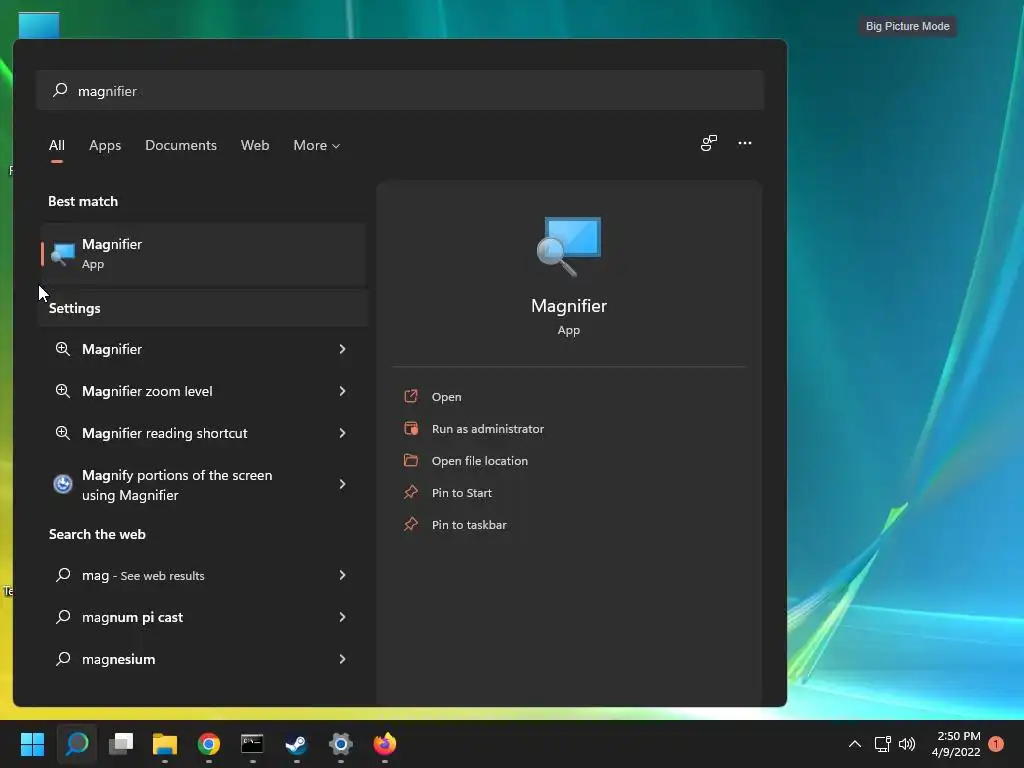Screen dimensions: 1024x768
Task: Open Task View from the taskbar
Action: (121, 744)
